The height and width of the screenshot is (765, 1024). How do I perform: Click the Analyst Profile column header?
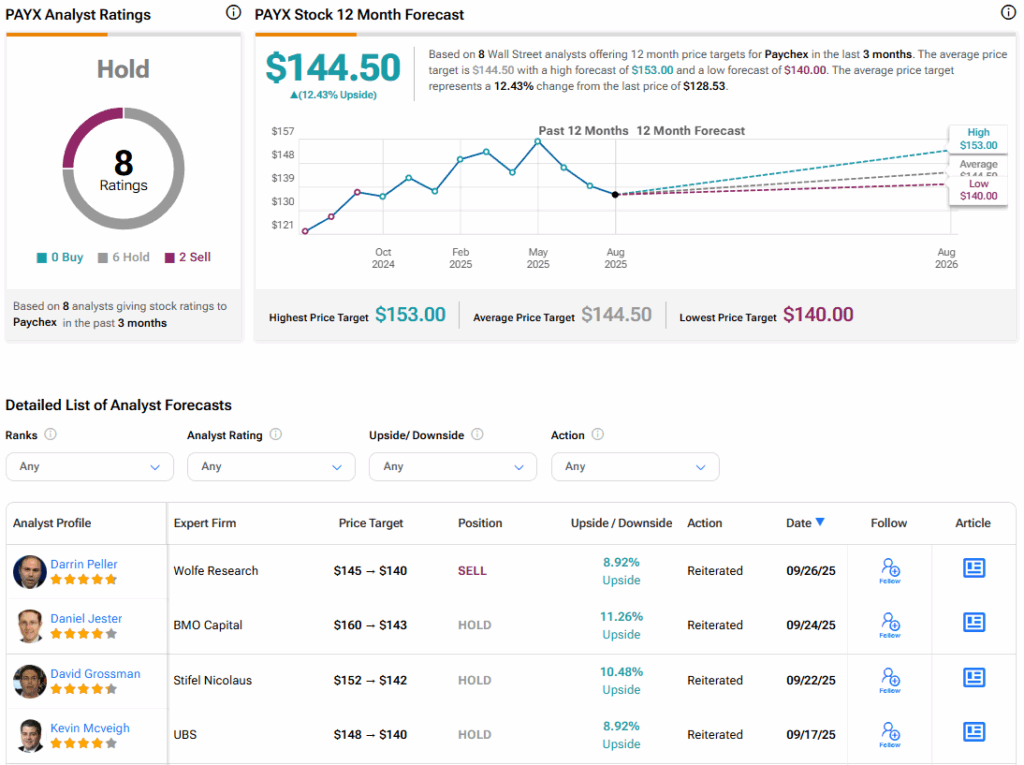(52, 523)
